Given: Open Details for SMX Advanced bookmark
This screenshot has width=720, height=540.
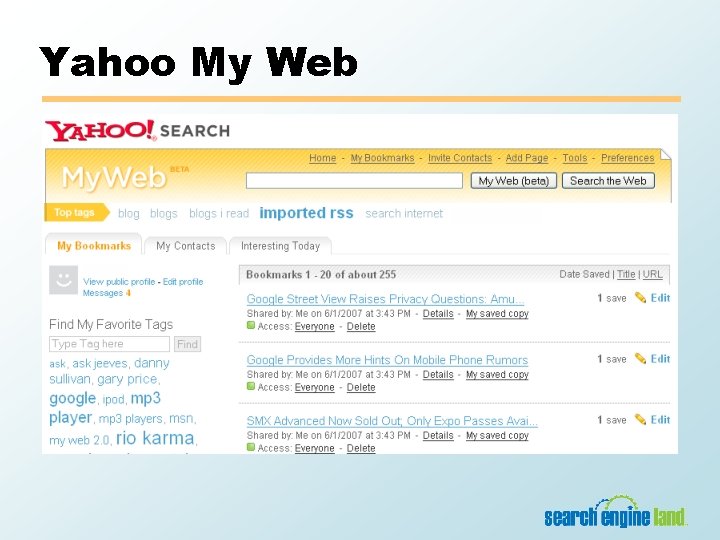Looking at the screenshot, I should (x=438, y=435).
